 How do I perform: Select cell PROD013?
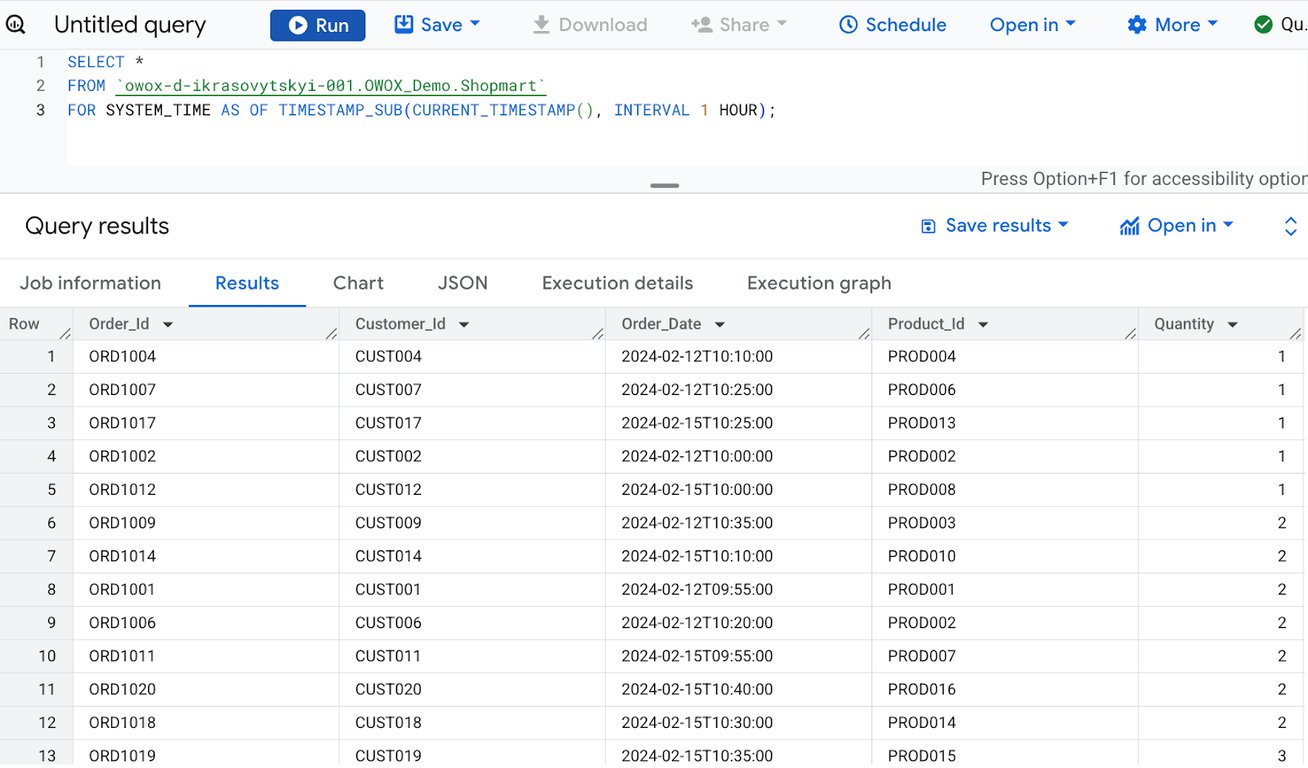click(1005, 423)
